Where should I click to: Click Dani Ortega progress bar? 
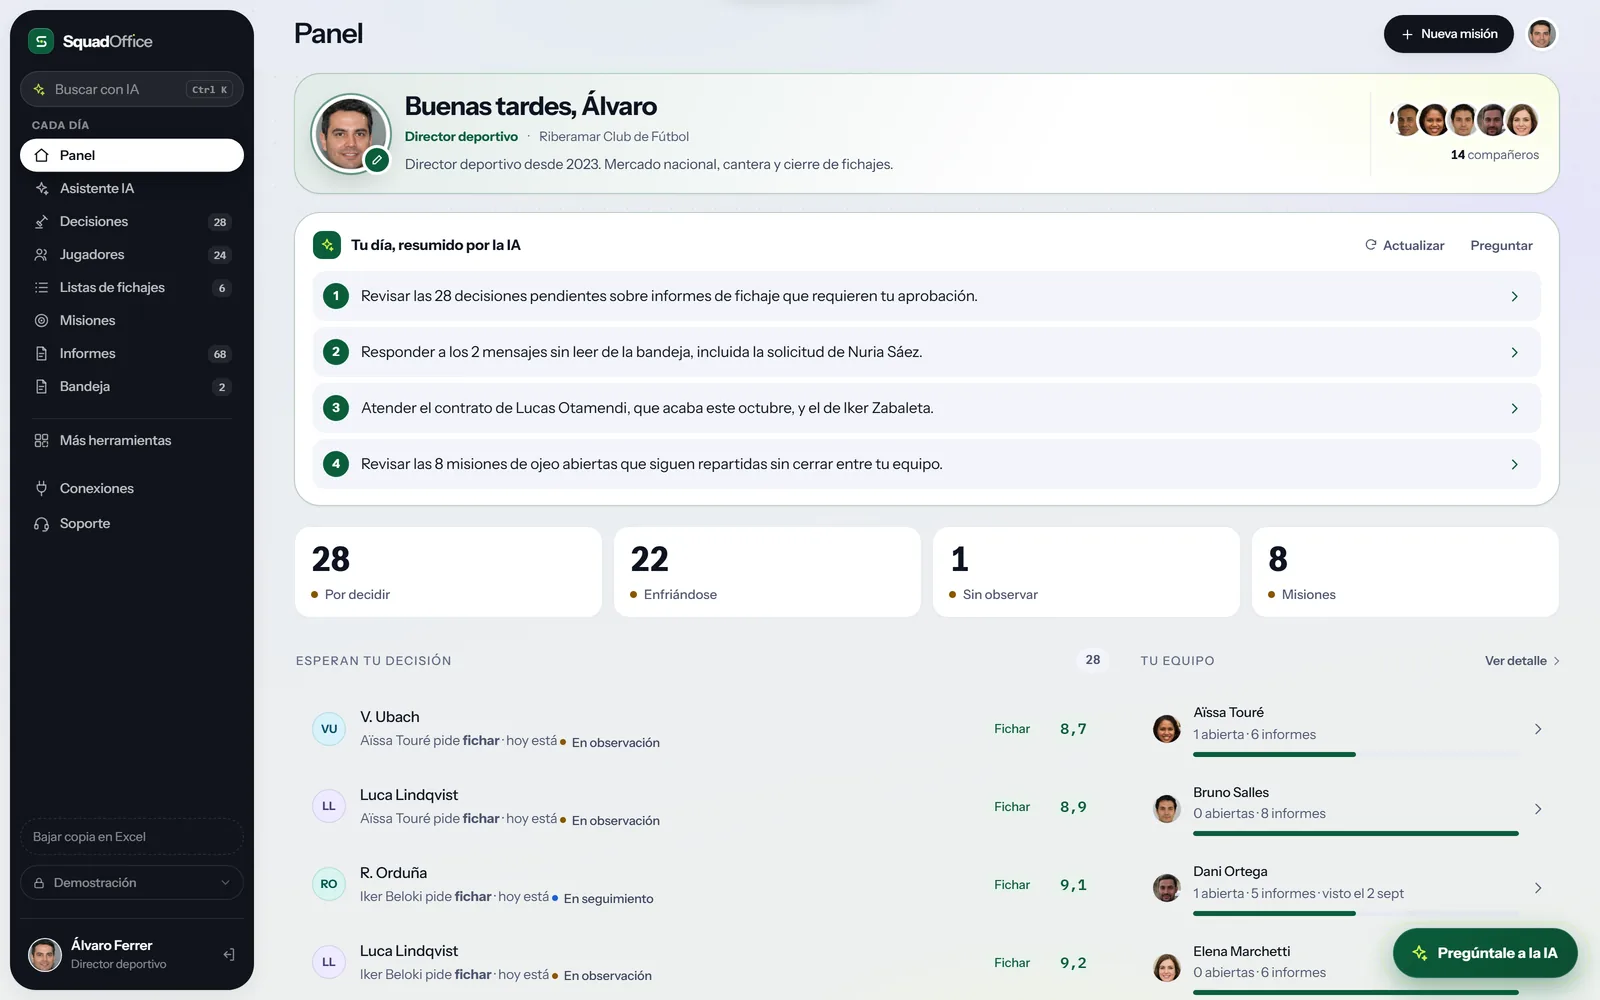click(1356, 913)
